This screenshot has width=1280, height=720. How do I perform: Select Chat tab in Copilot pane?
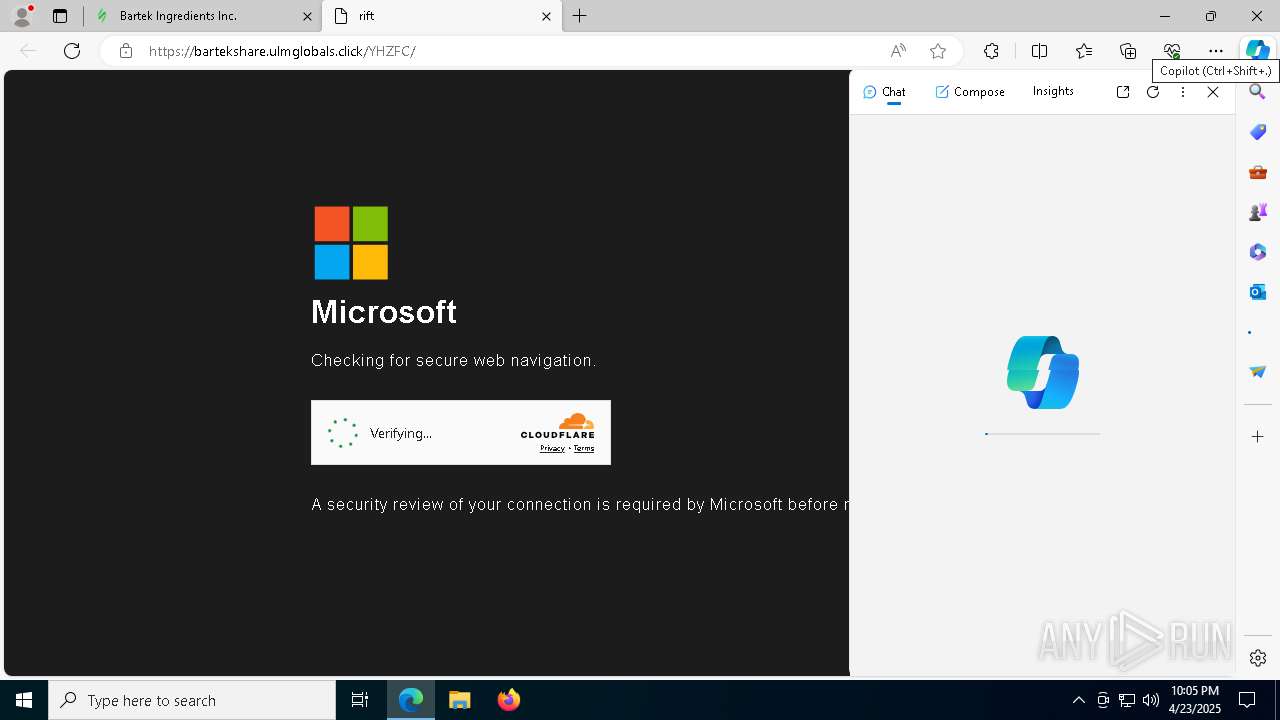tap(884, 92)
